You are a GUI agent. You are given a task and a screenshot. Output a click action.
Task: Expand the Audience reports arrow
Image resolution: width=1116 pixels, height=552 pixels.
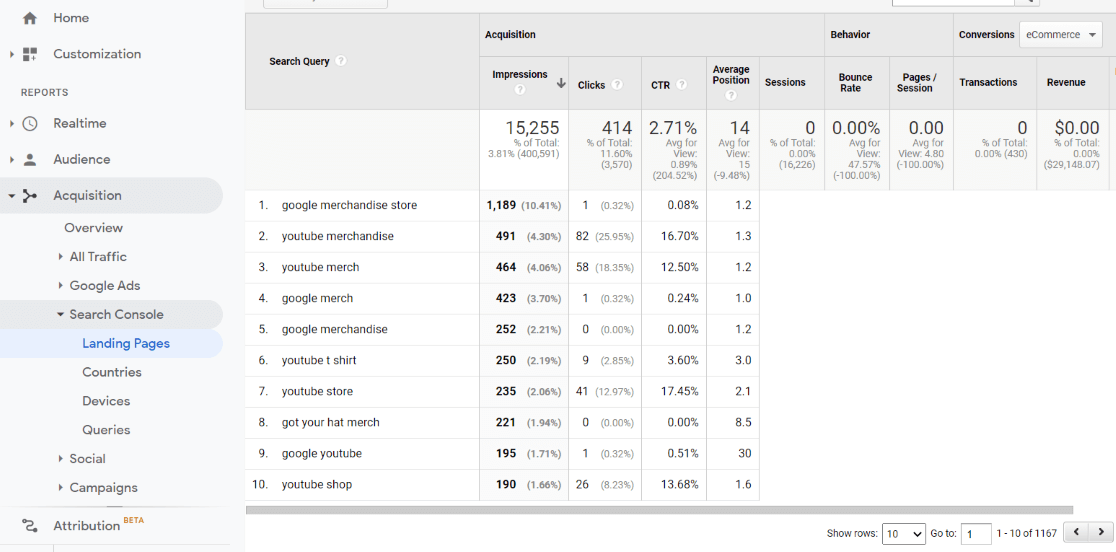point(11,159)
